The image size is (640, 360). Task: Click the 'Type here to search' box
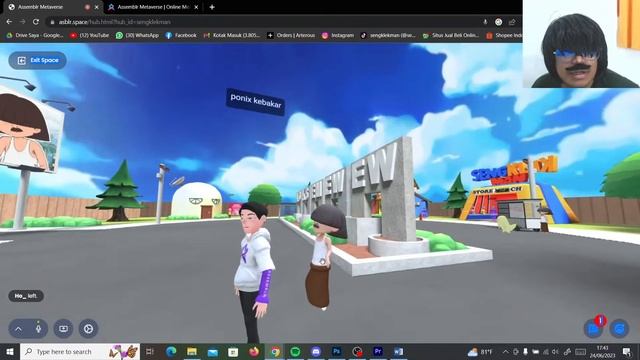pos(80,351)
